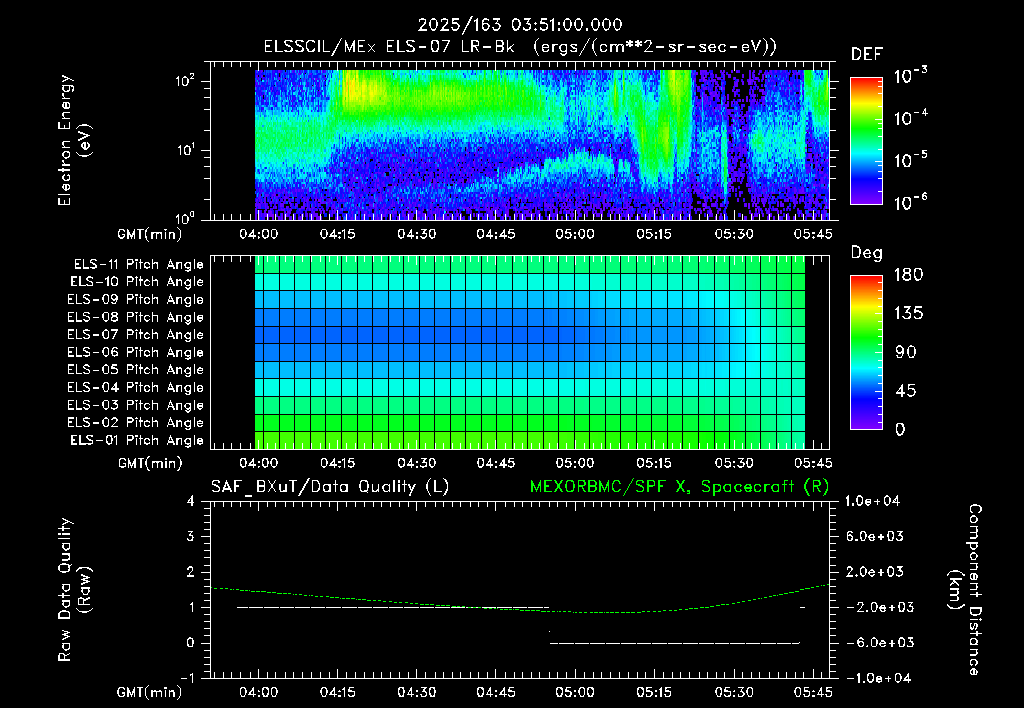Image resolution: width=1024 pixels, height=708 pixels.
Task: Click 04:00 time label under data quality plot
Action: (x=259, y=693)
